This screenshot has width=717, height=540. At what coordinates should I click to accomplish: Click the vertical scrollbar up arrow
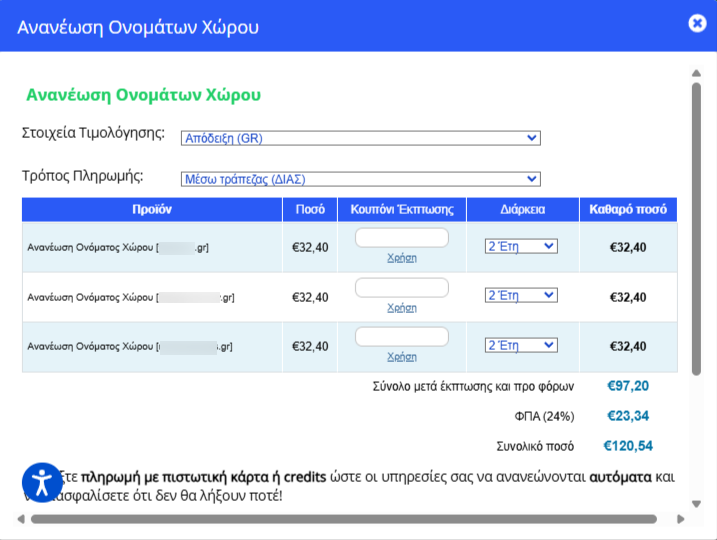click(x=696, y=73)
